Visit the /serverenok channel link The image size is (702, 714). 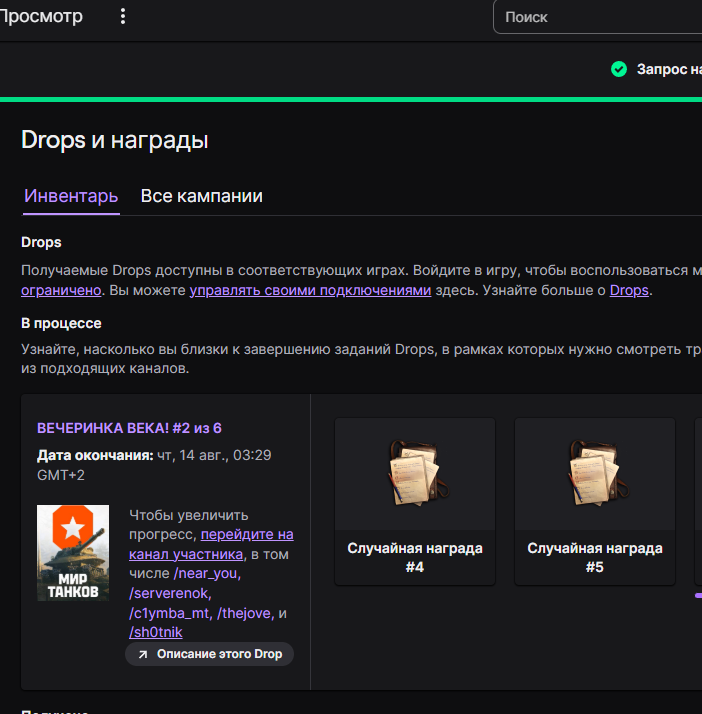(169, 593)
